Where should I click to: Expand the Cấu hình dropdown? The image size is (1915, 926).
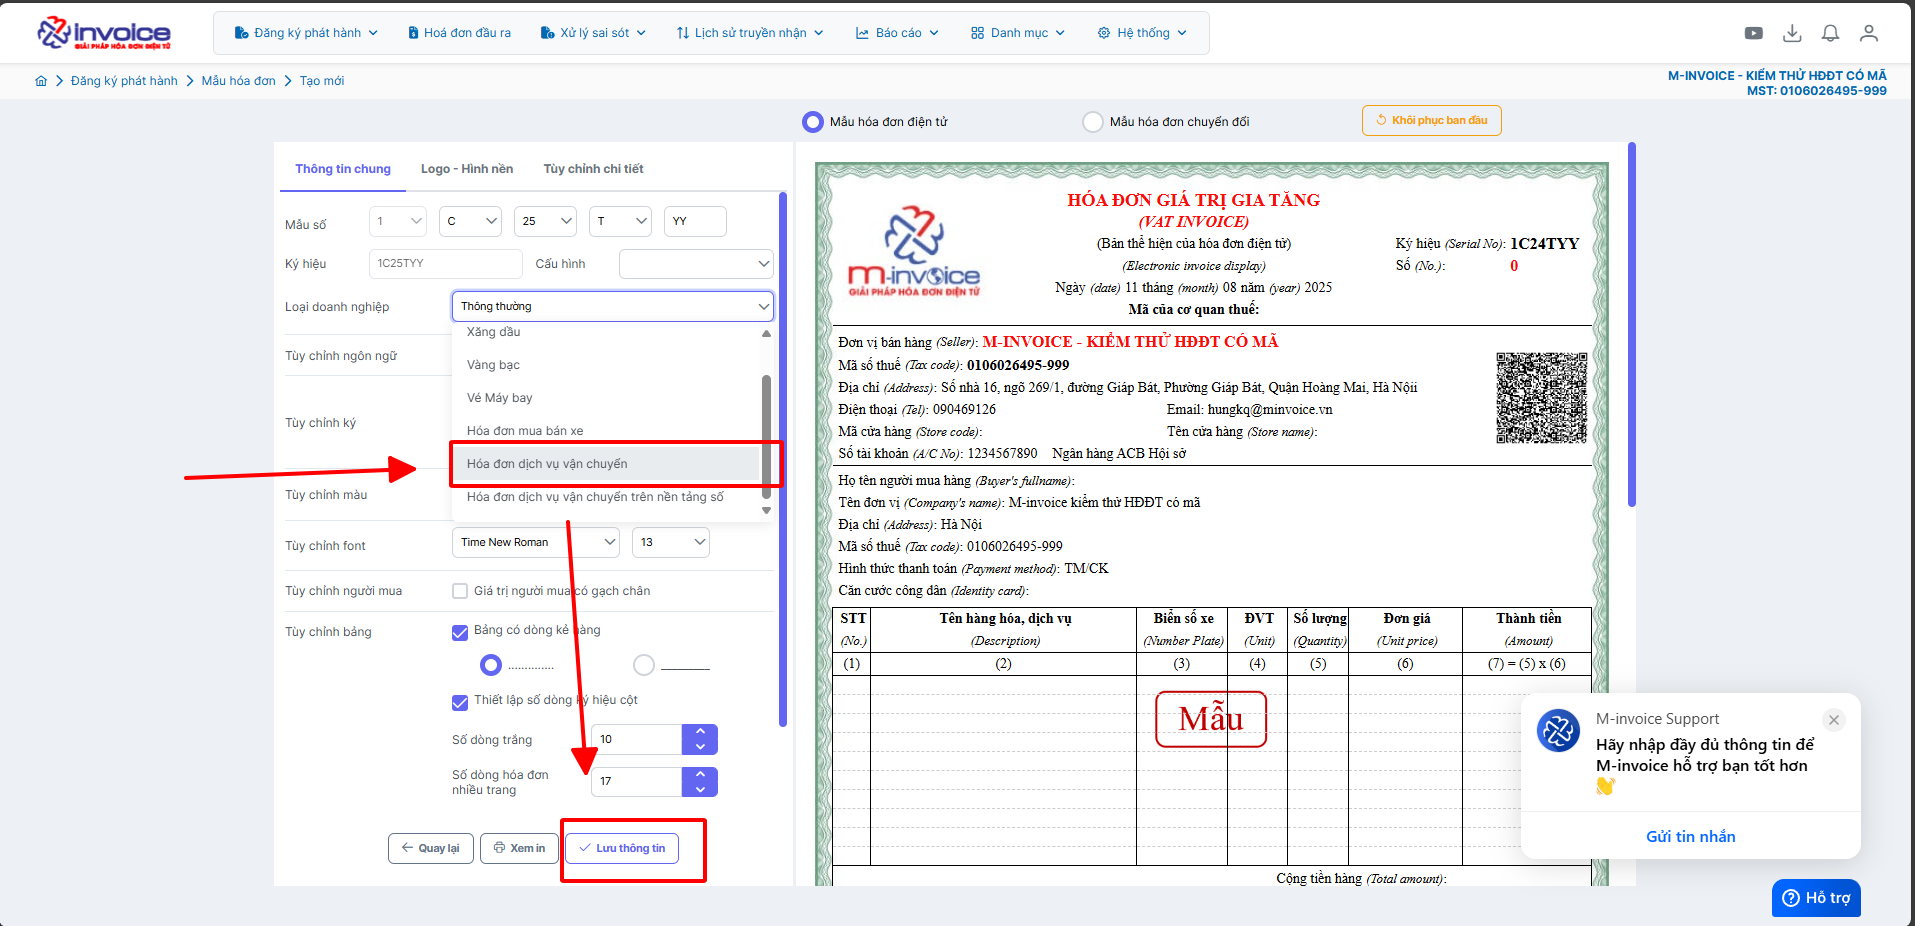pos(696,264)
